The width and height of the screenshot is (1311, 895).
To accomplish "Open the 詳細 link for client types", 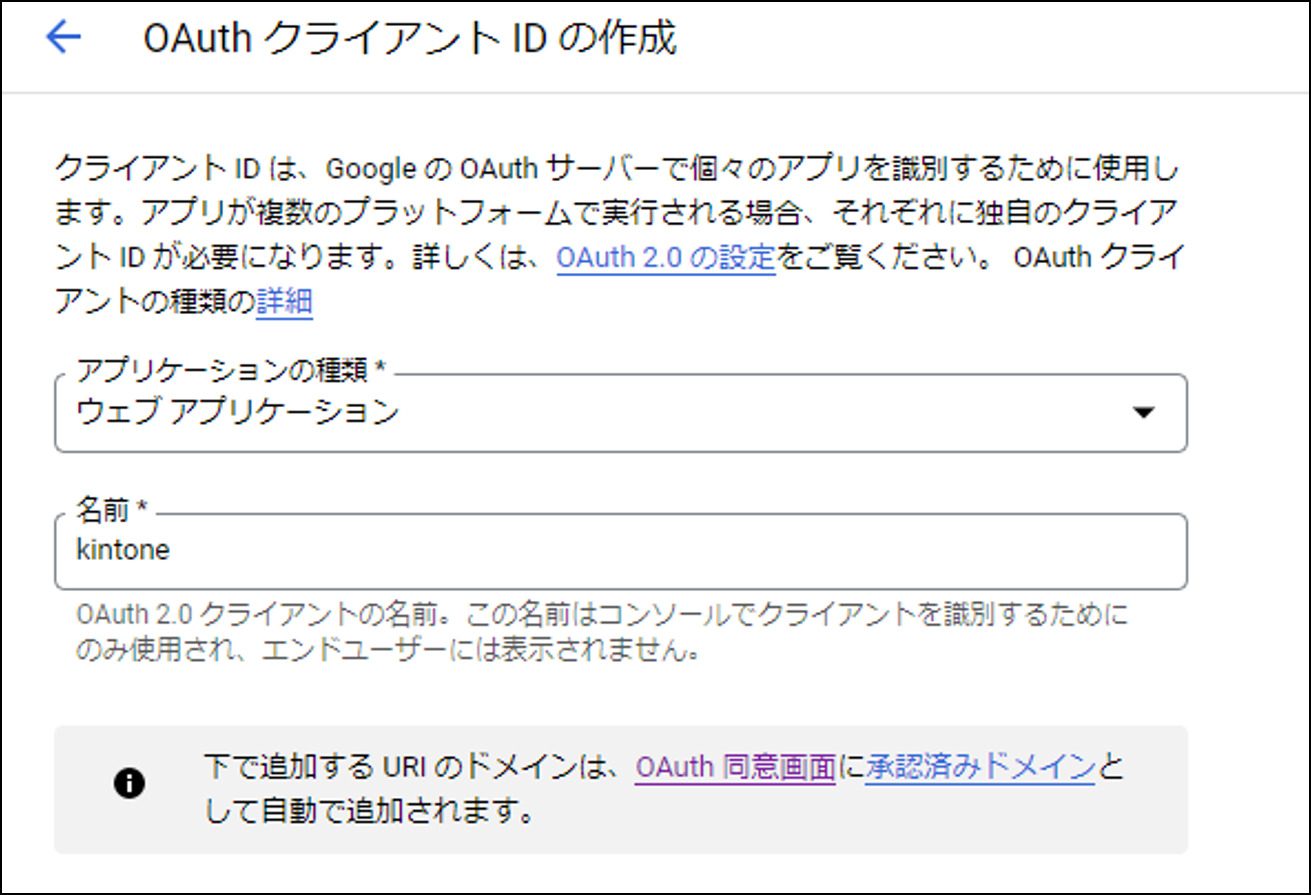I will (285, 301).
